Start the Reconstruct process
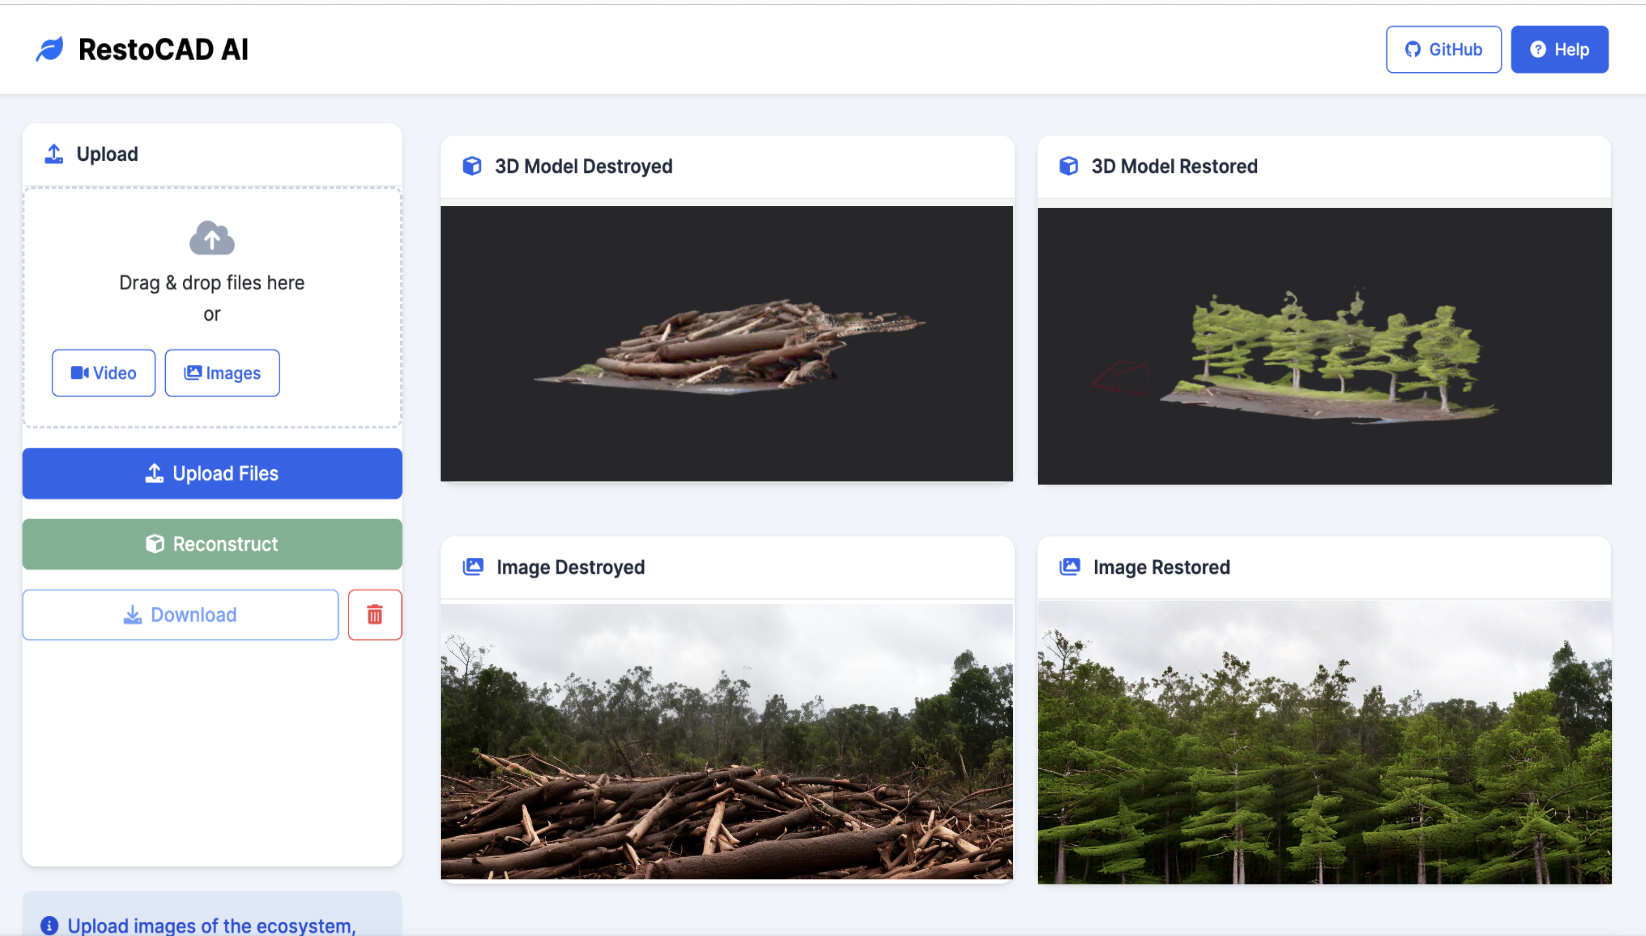 (x=212, y=544)
